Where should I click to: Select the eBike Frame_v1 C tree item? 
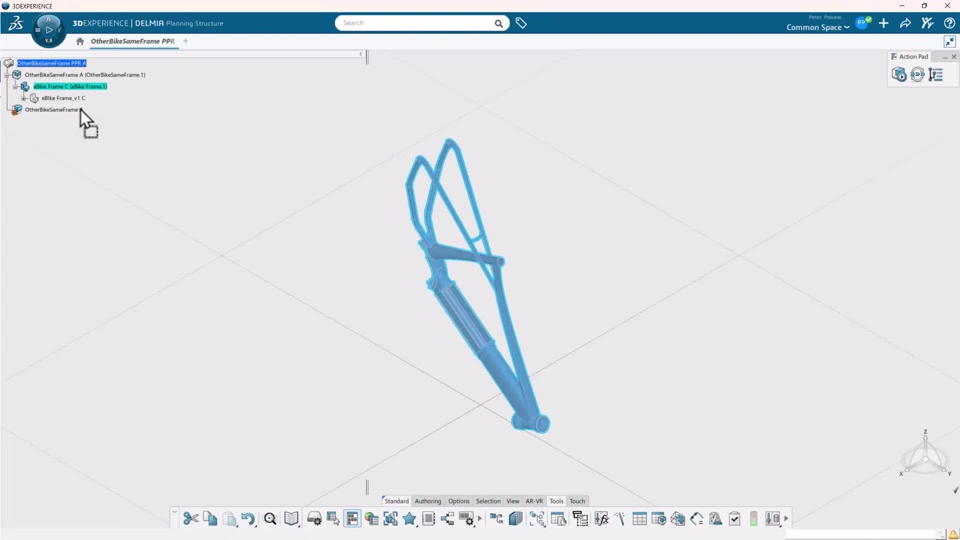pyautogui.click(x=63, y=98)
